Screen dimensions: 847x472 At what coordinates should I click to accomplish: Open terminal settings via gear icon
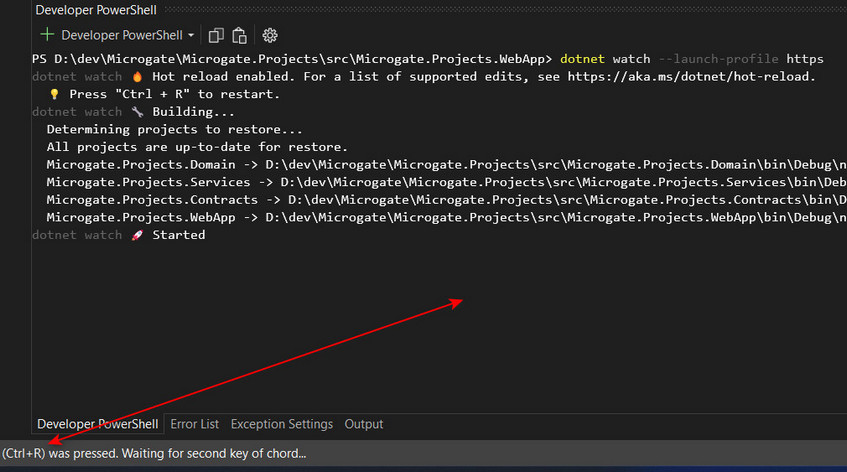click(x=270, y=36)
